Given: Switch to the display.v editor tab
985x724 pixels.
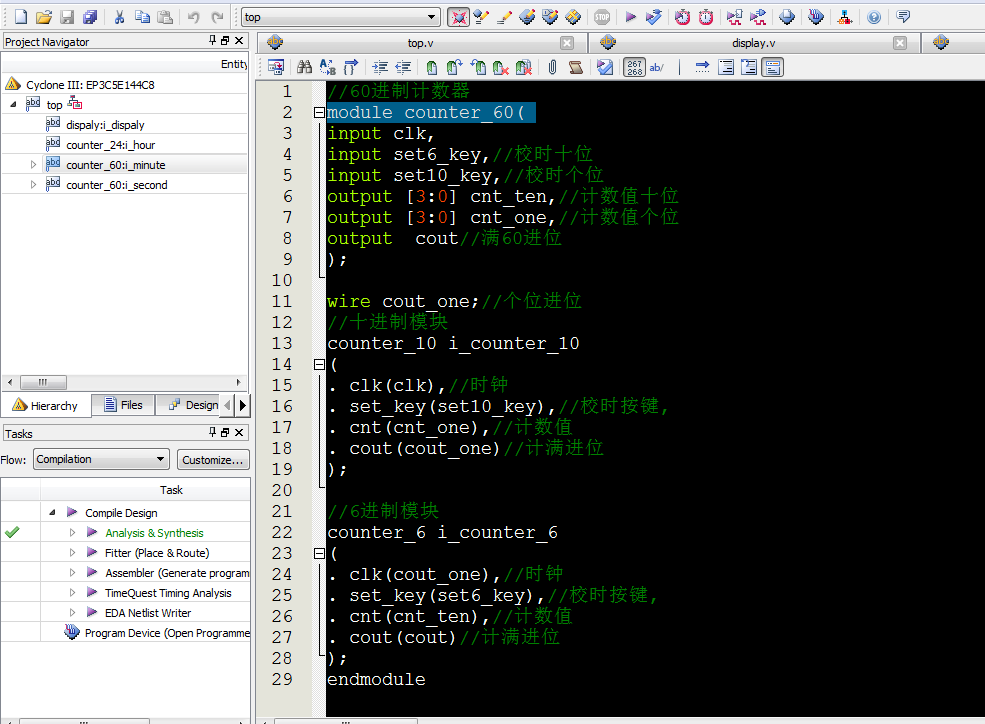Looking at the screenshot, I should [x=753, y=43].
